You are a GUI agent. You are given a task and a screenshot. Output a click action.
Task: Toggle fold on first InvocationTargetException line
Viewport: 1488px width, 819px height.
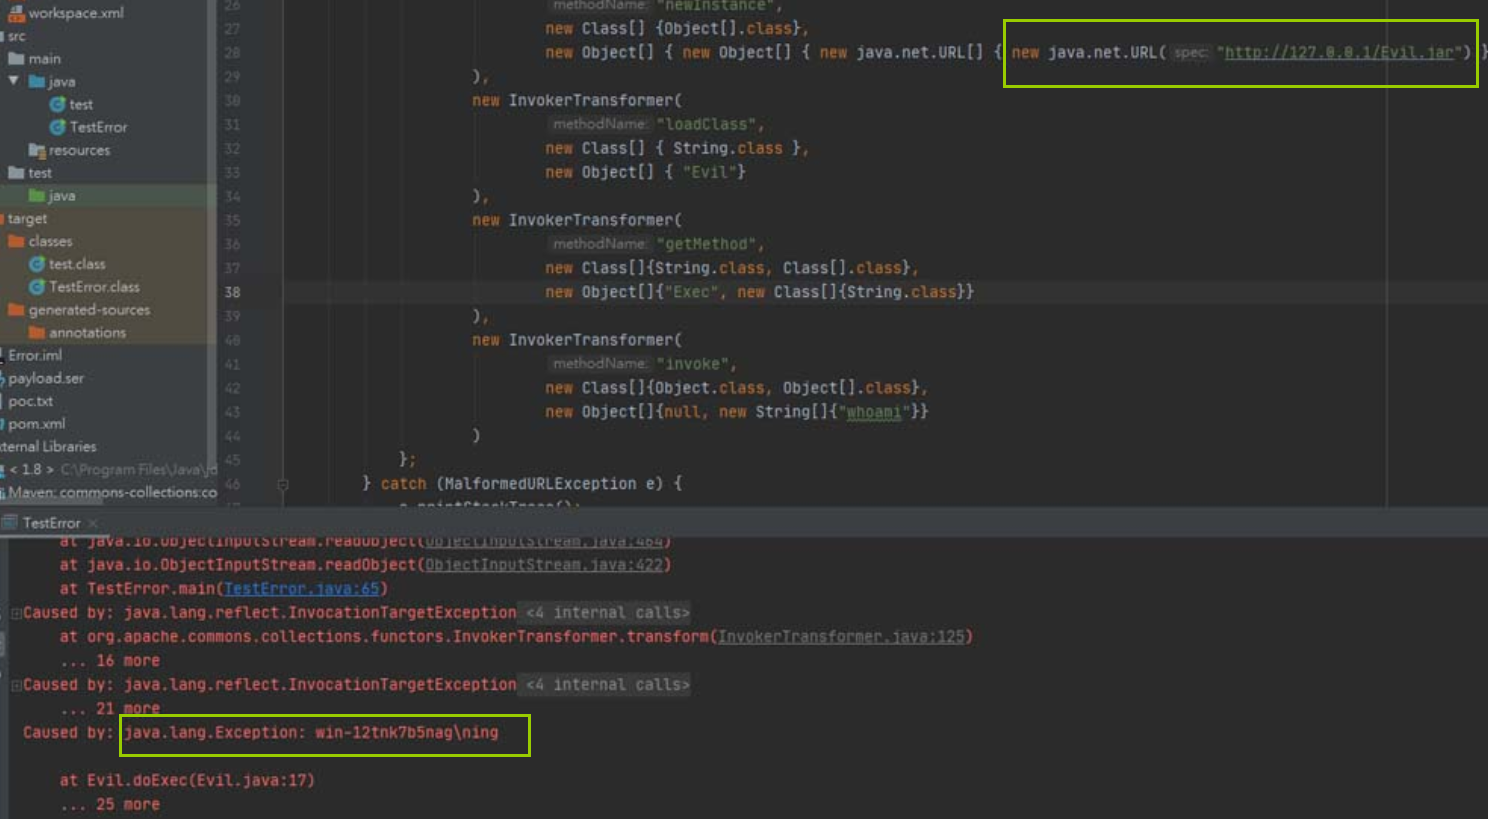click(x=16, y=613)
